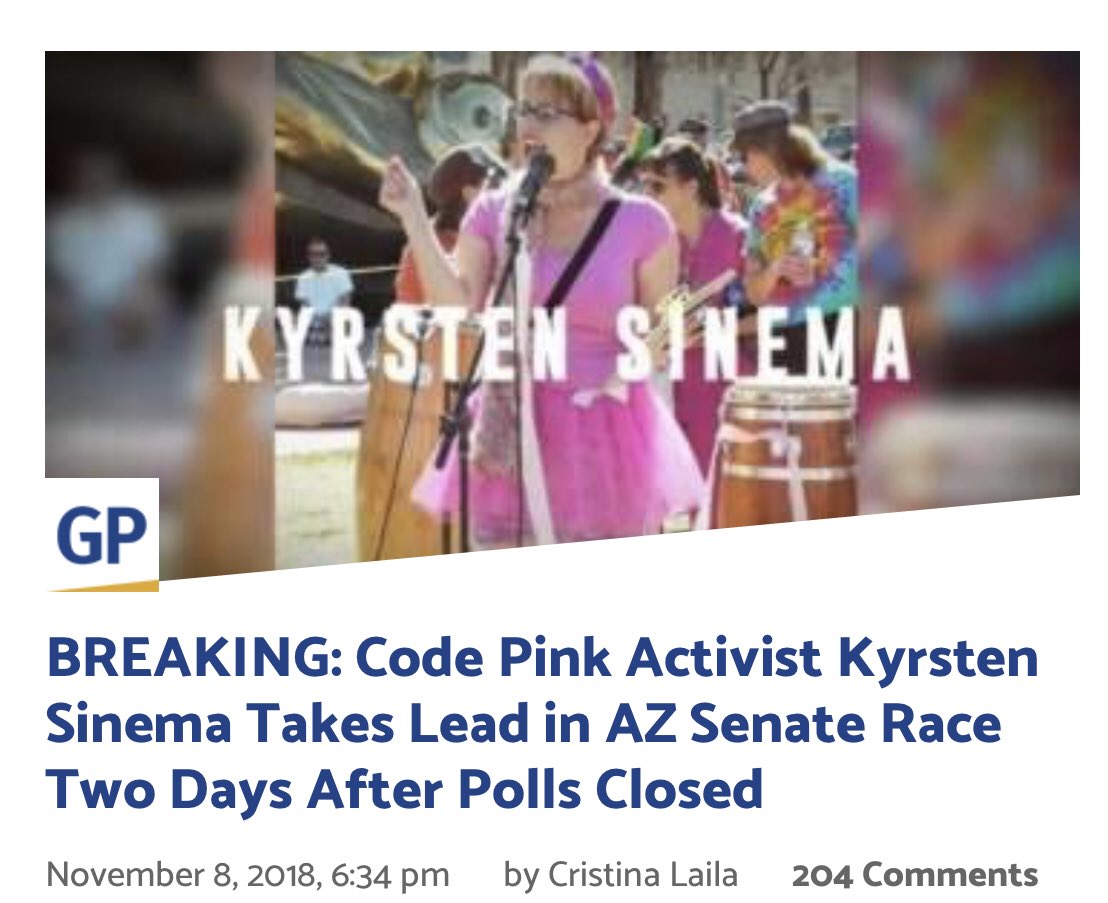Click the KYRSTEN SINEMA caption overlay
This screenshot has height=903, width=1108.
coord(567,346)
